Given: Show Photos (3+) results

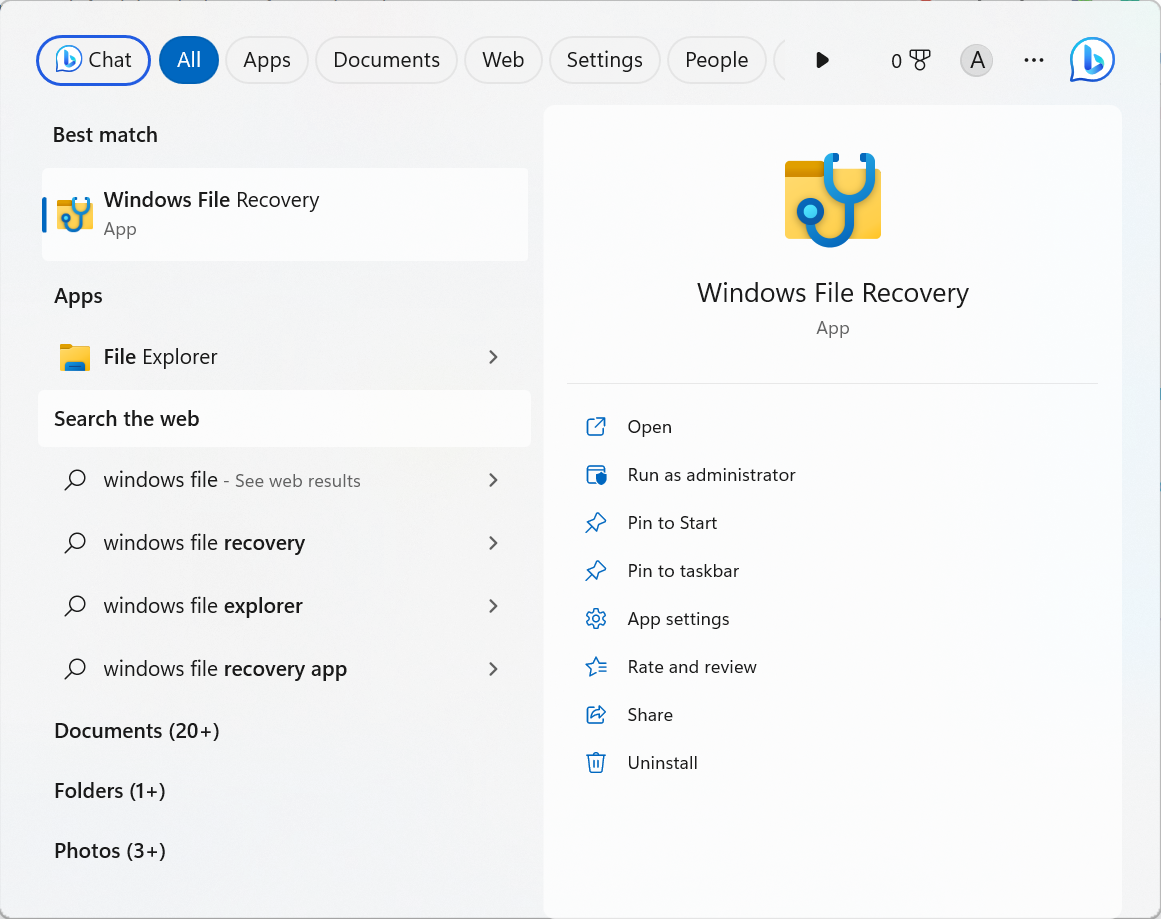Looking at the screenshot, I should click(110, 851).
